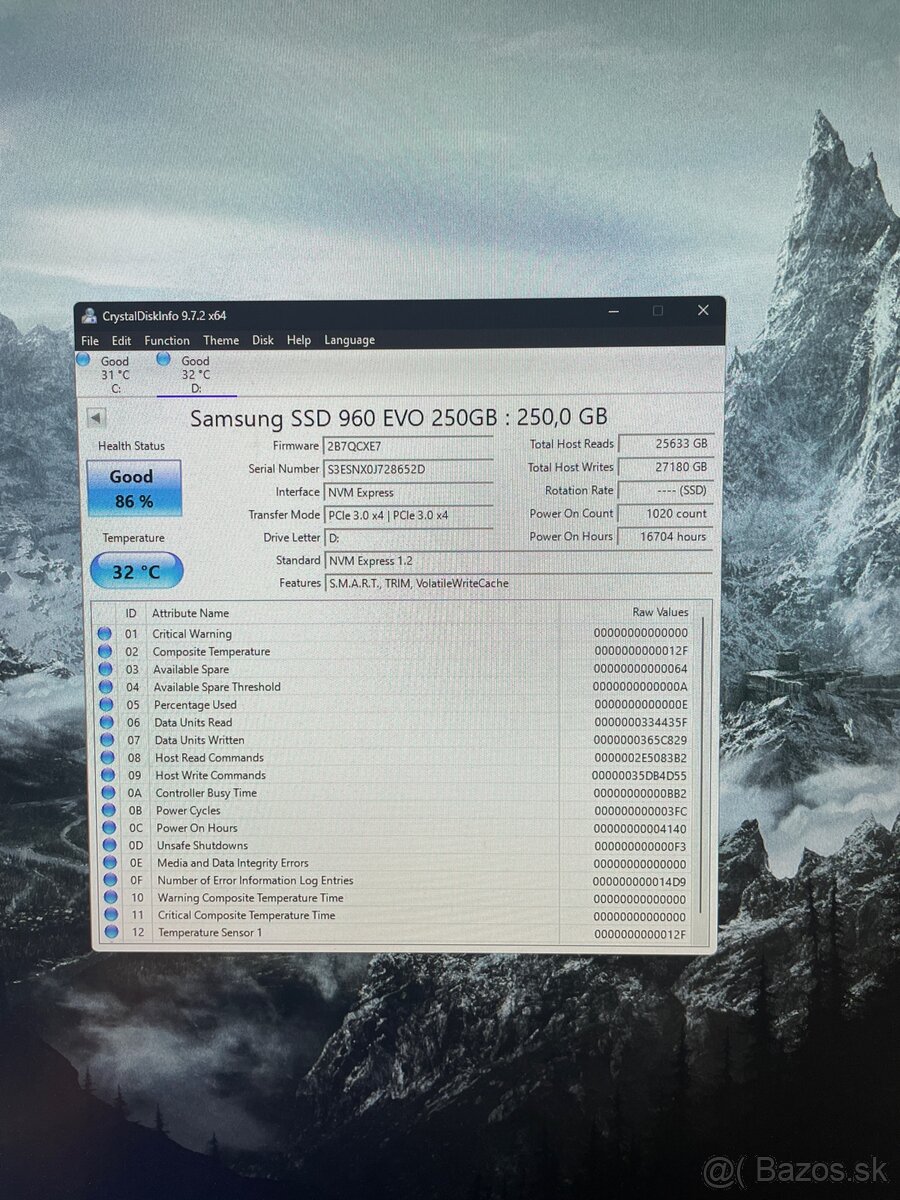The height and width of the screenshot is (1200, 900).
Task: Click the Features field
Action: (518, 583)
